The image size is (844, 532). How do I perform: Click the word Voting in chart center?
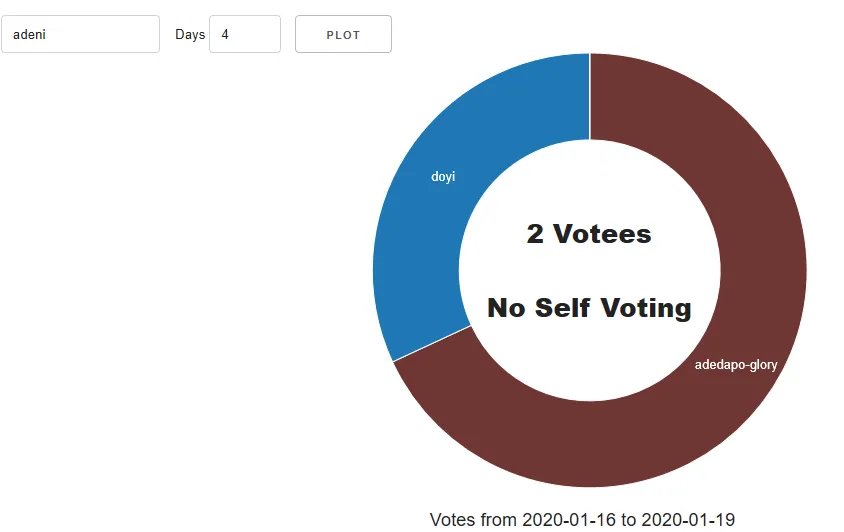(x=646, y=309)
